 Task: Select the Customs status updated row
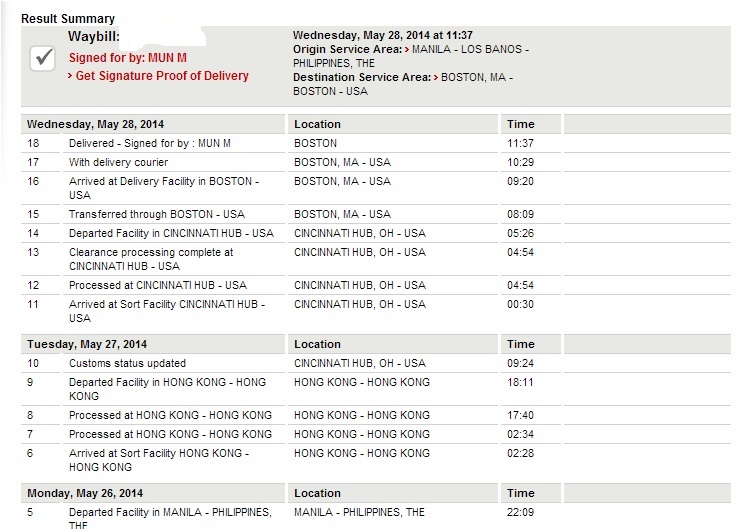[x=376, y=363]
